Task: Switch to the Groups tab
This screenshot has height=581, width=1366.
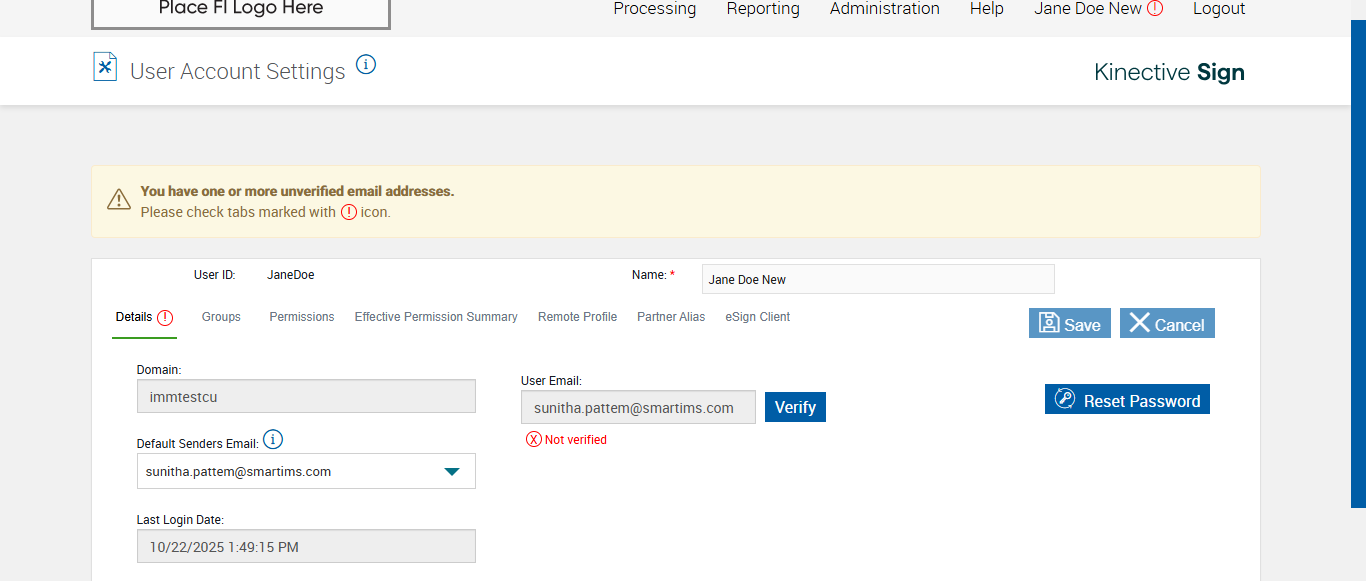Action: [221, 317]
